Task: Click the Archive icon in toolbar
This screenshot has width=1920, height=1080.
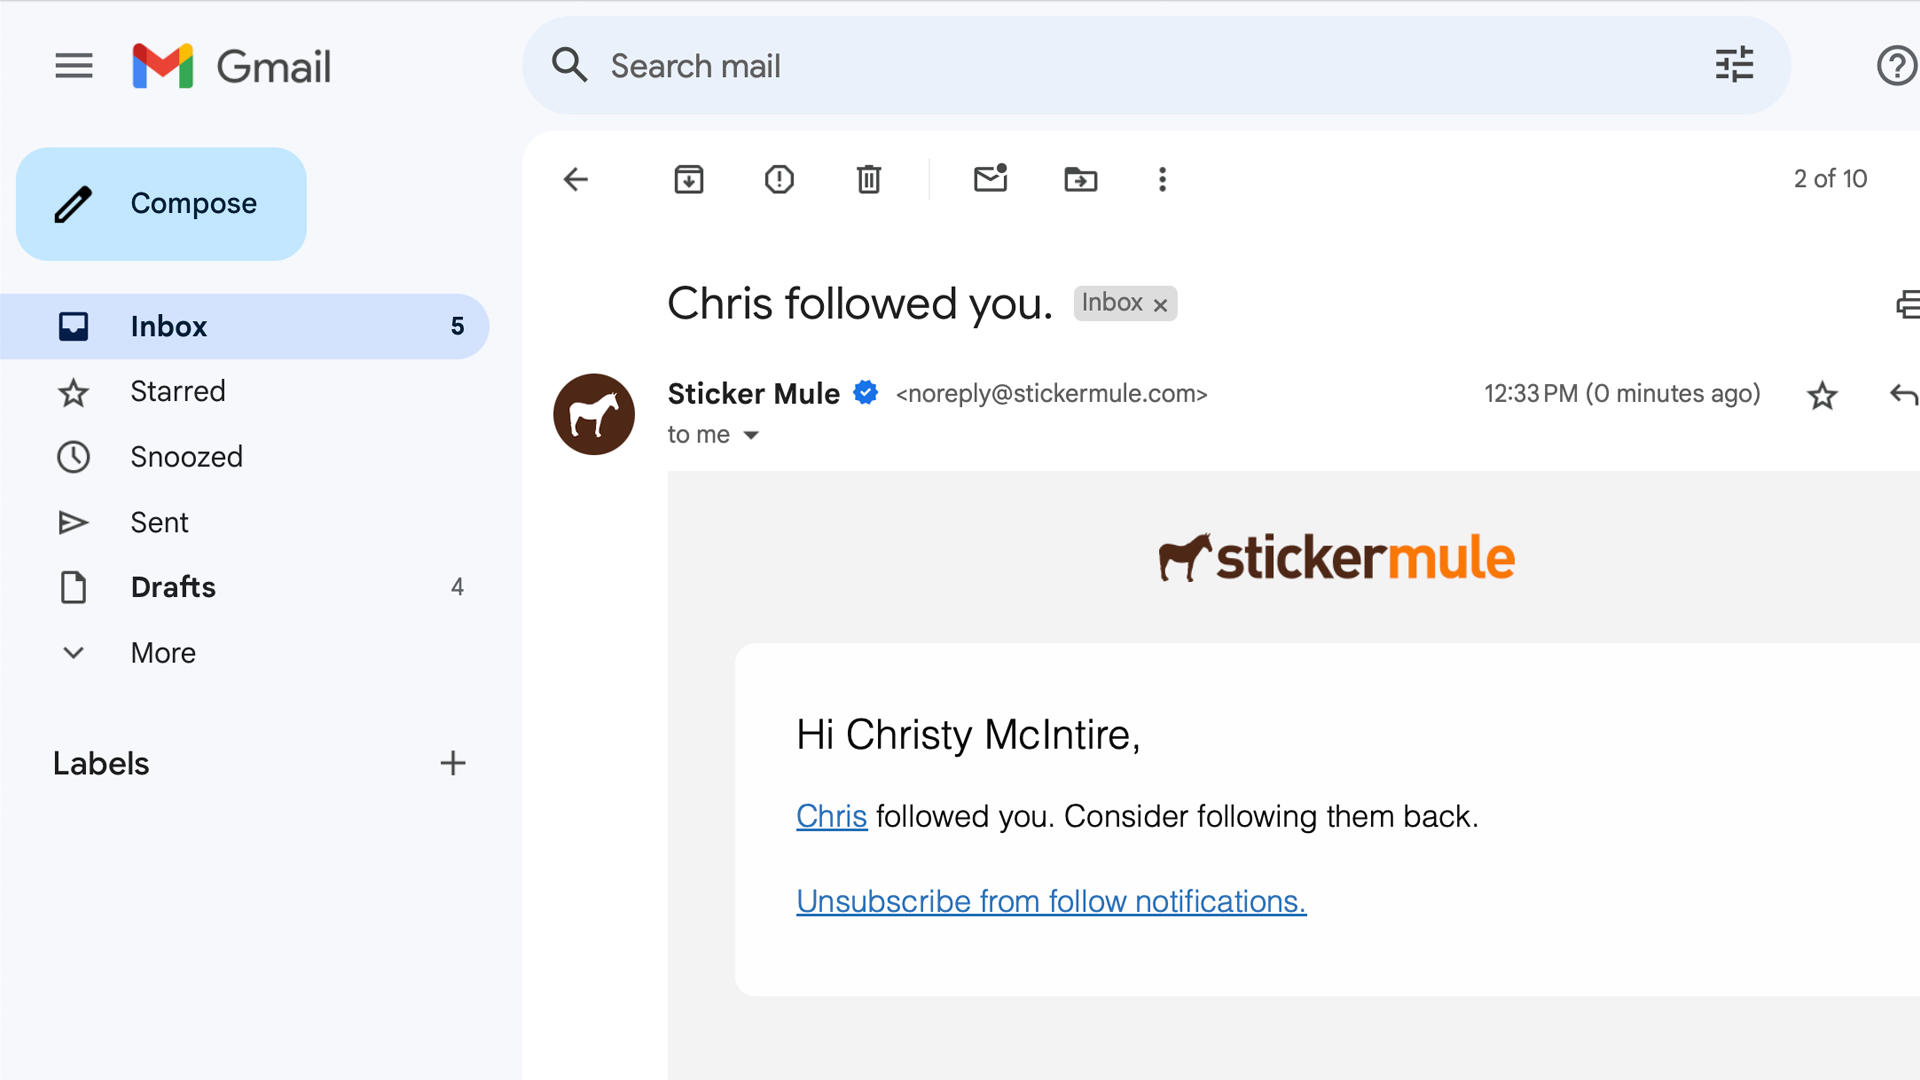Action: [x=689, y=180]
